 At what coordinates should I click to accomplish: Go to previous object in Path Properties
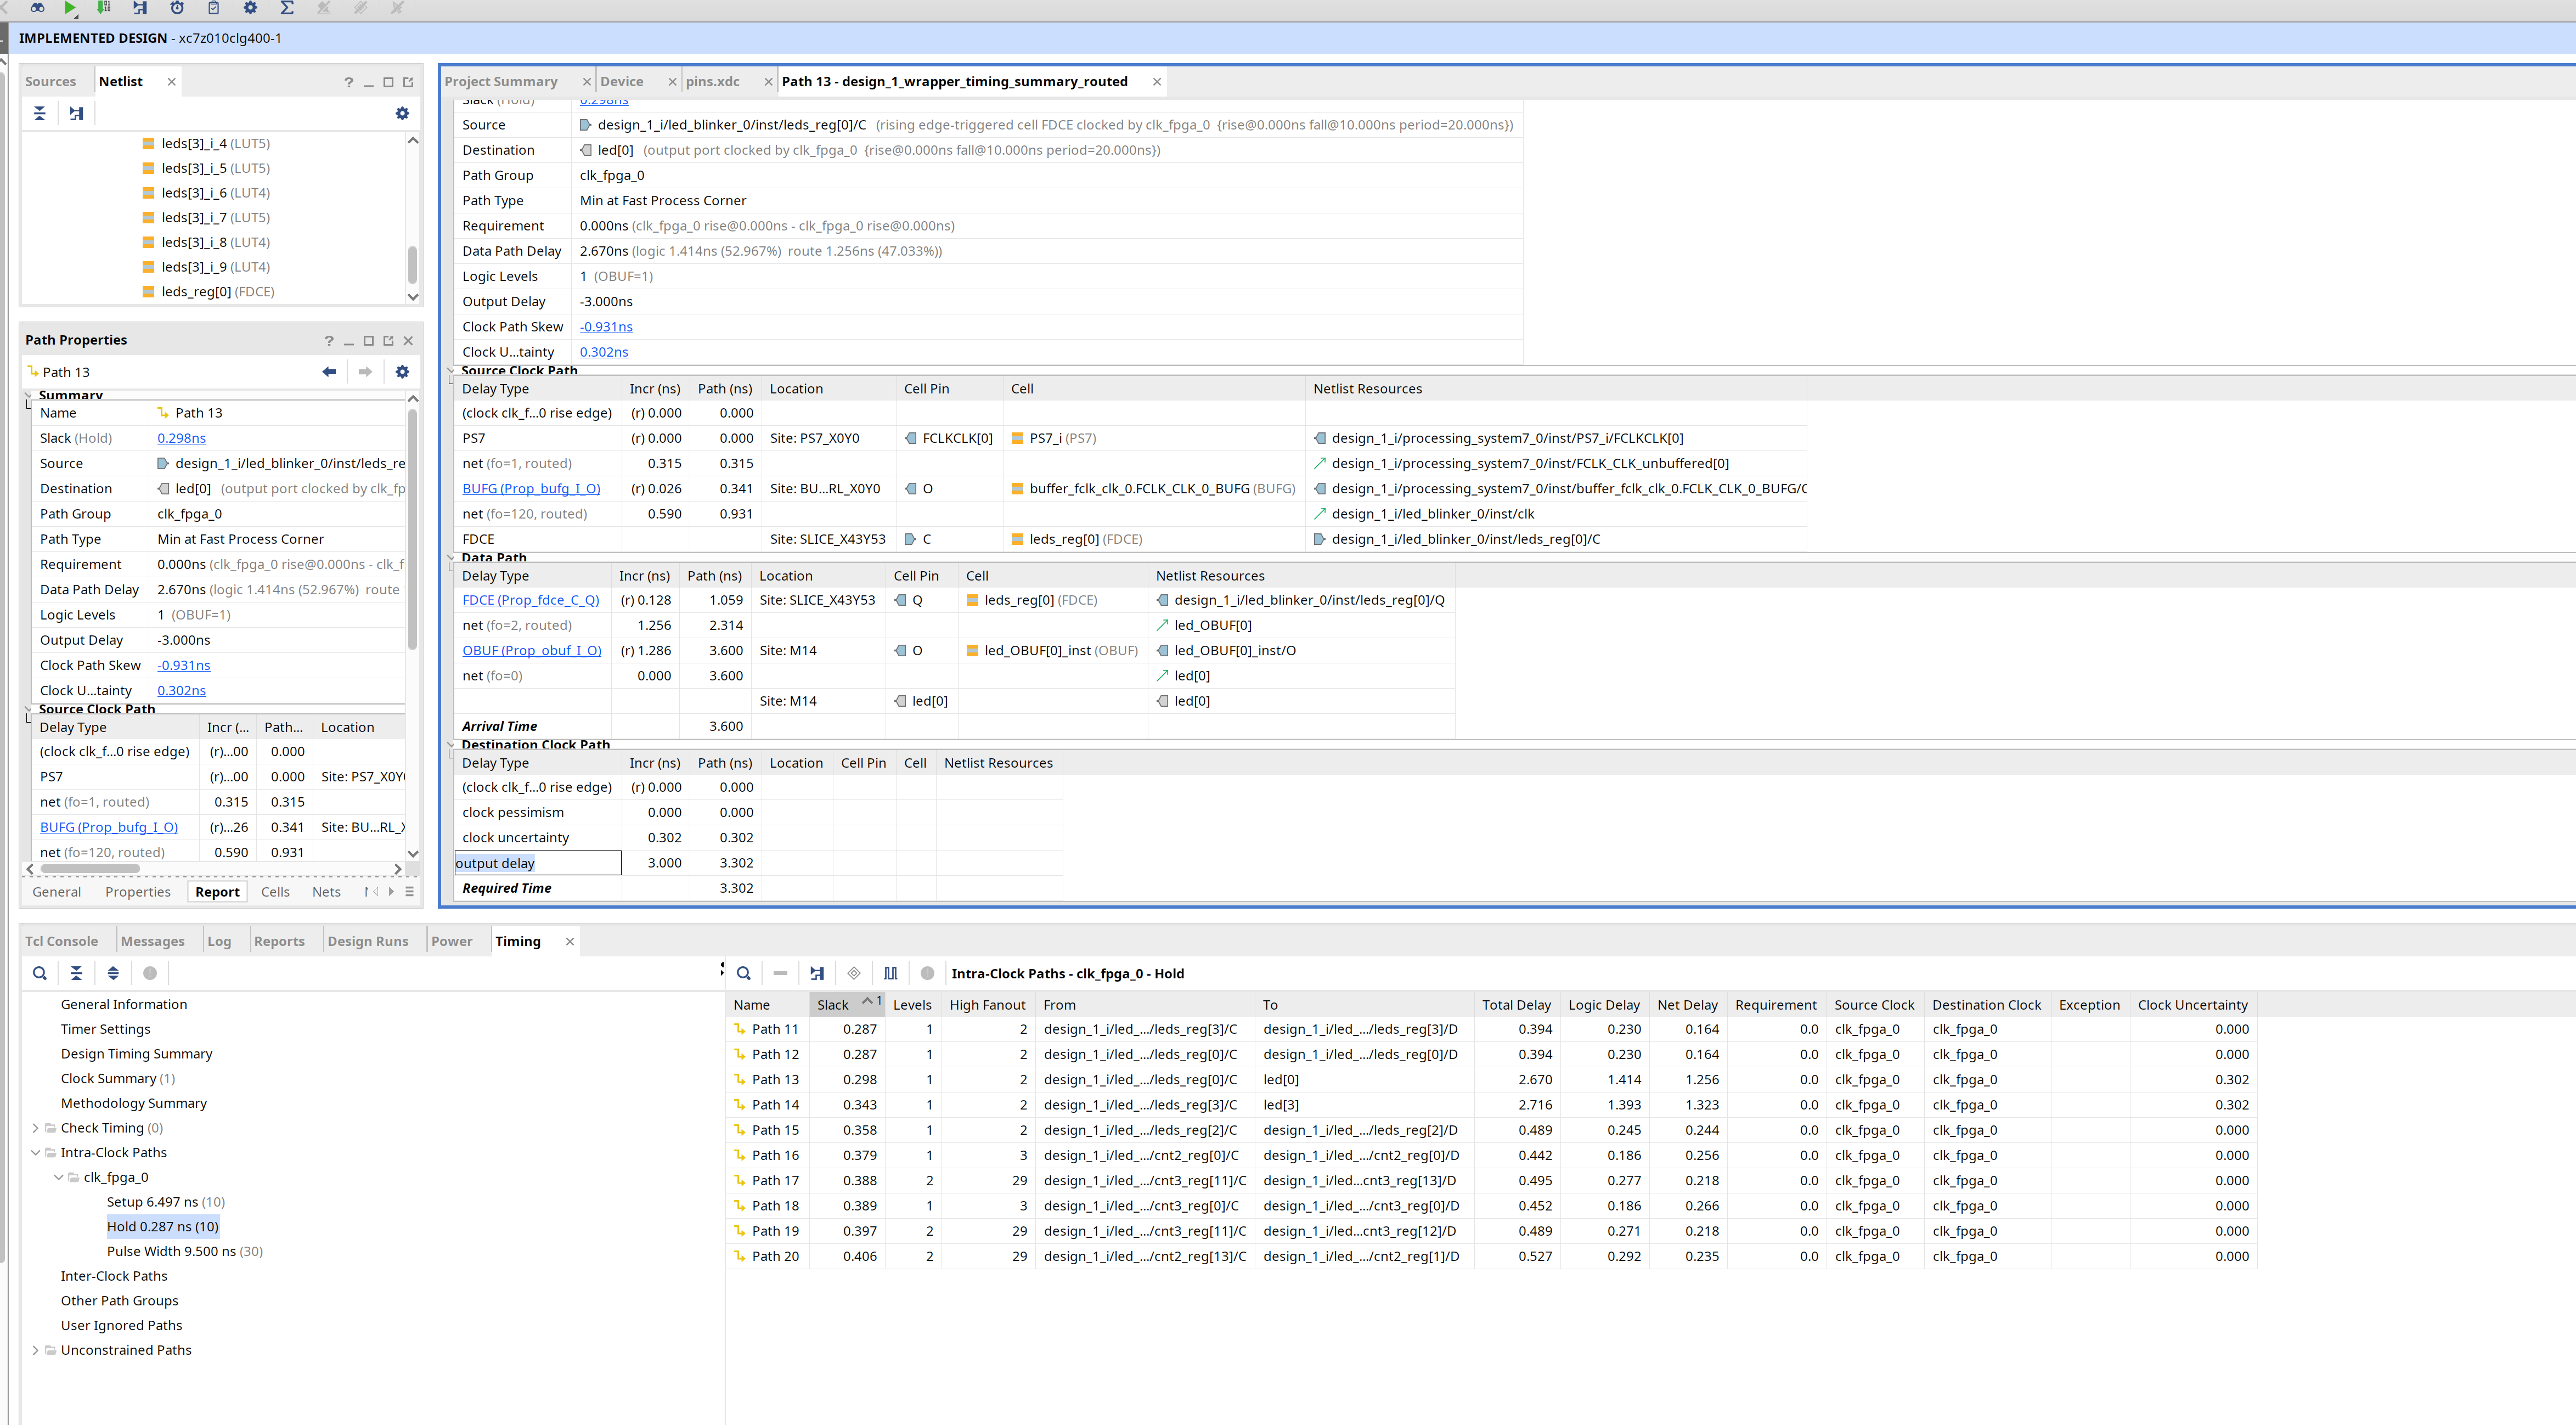[x=329, y=372]
